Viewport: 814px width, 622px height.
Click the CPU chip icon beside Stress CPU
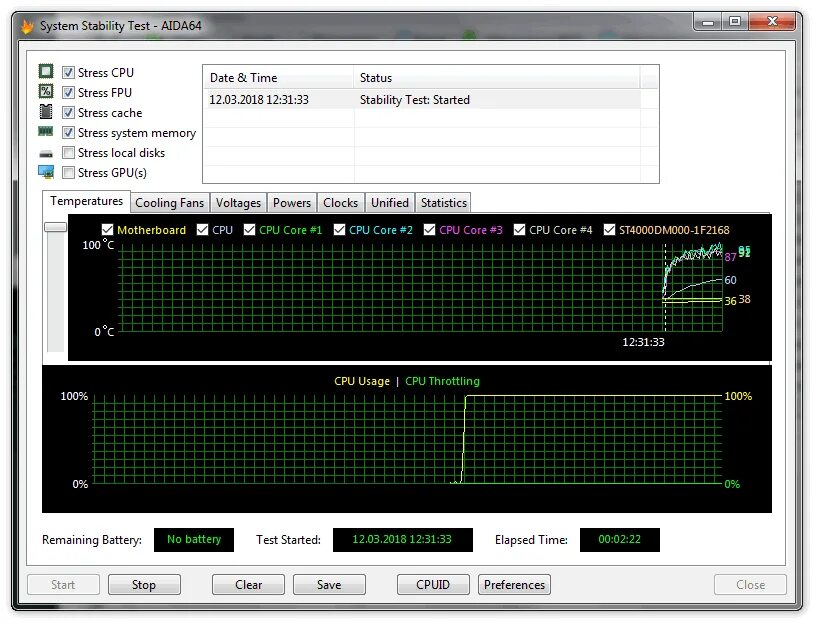(x=46, y=71)
